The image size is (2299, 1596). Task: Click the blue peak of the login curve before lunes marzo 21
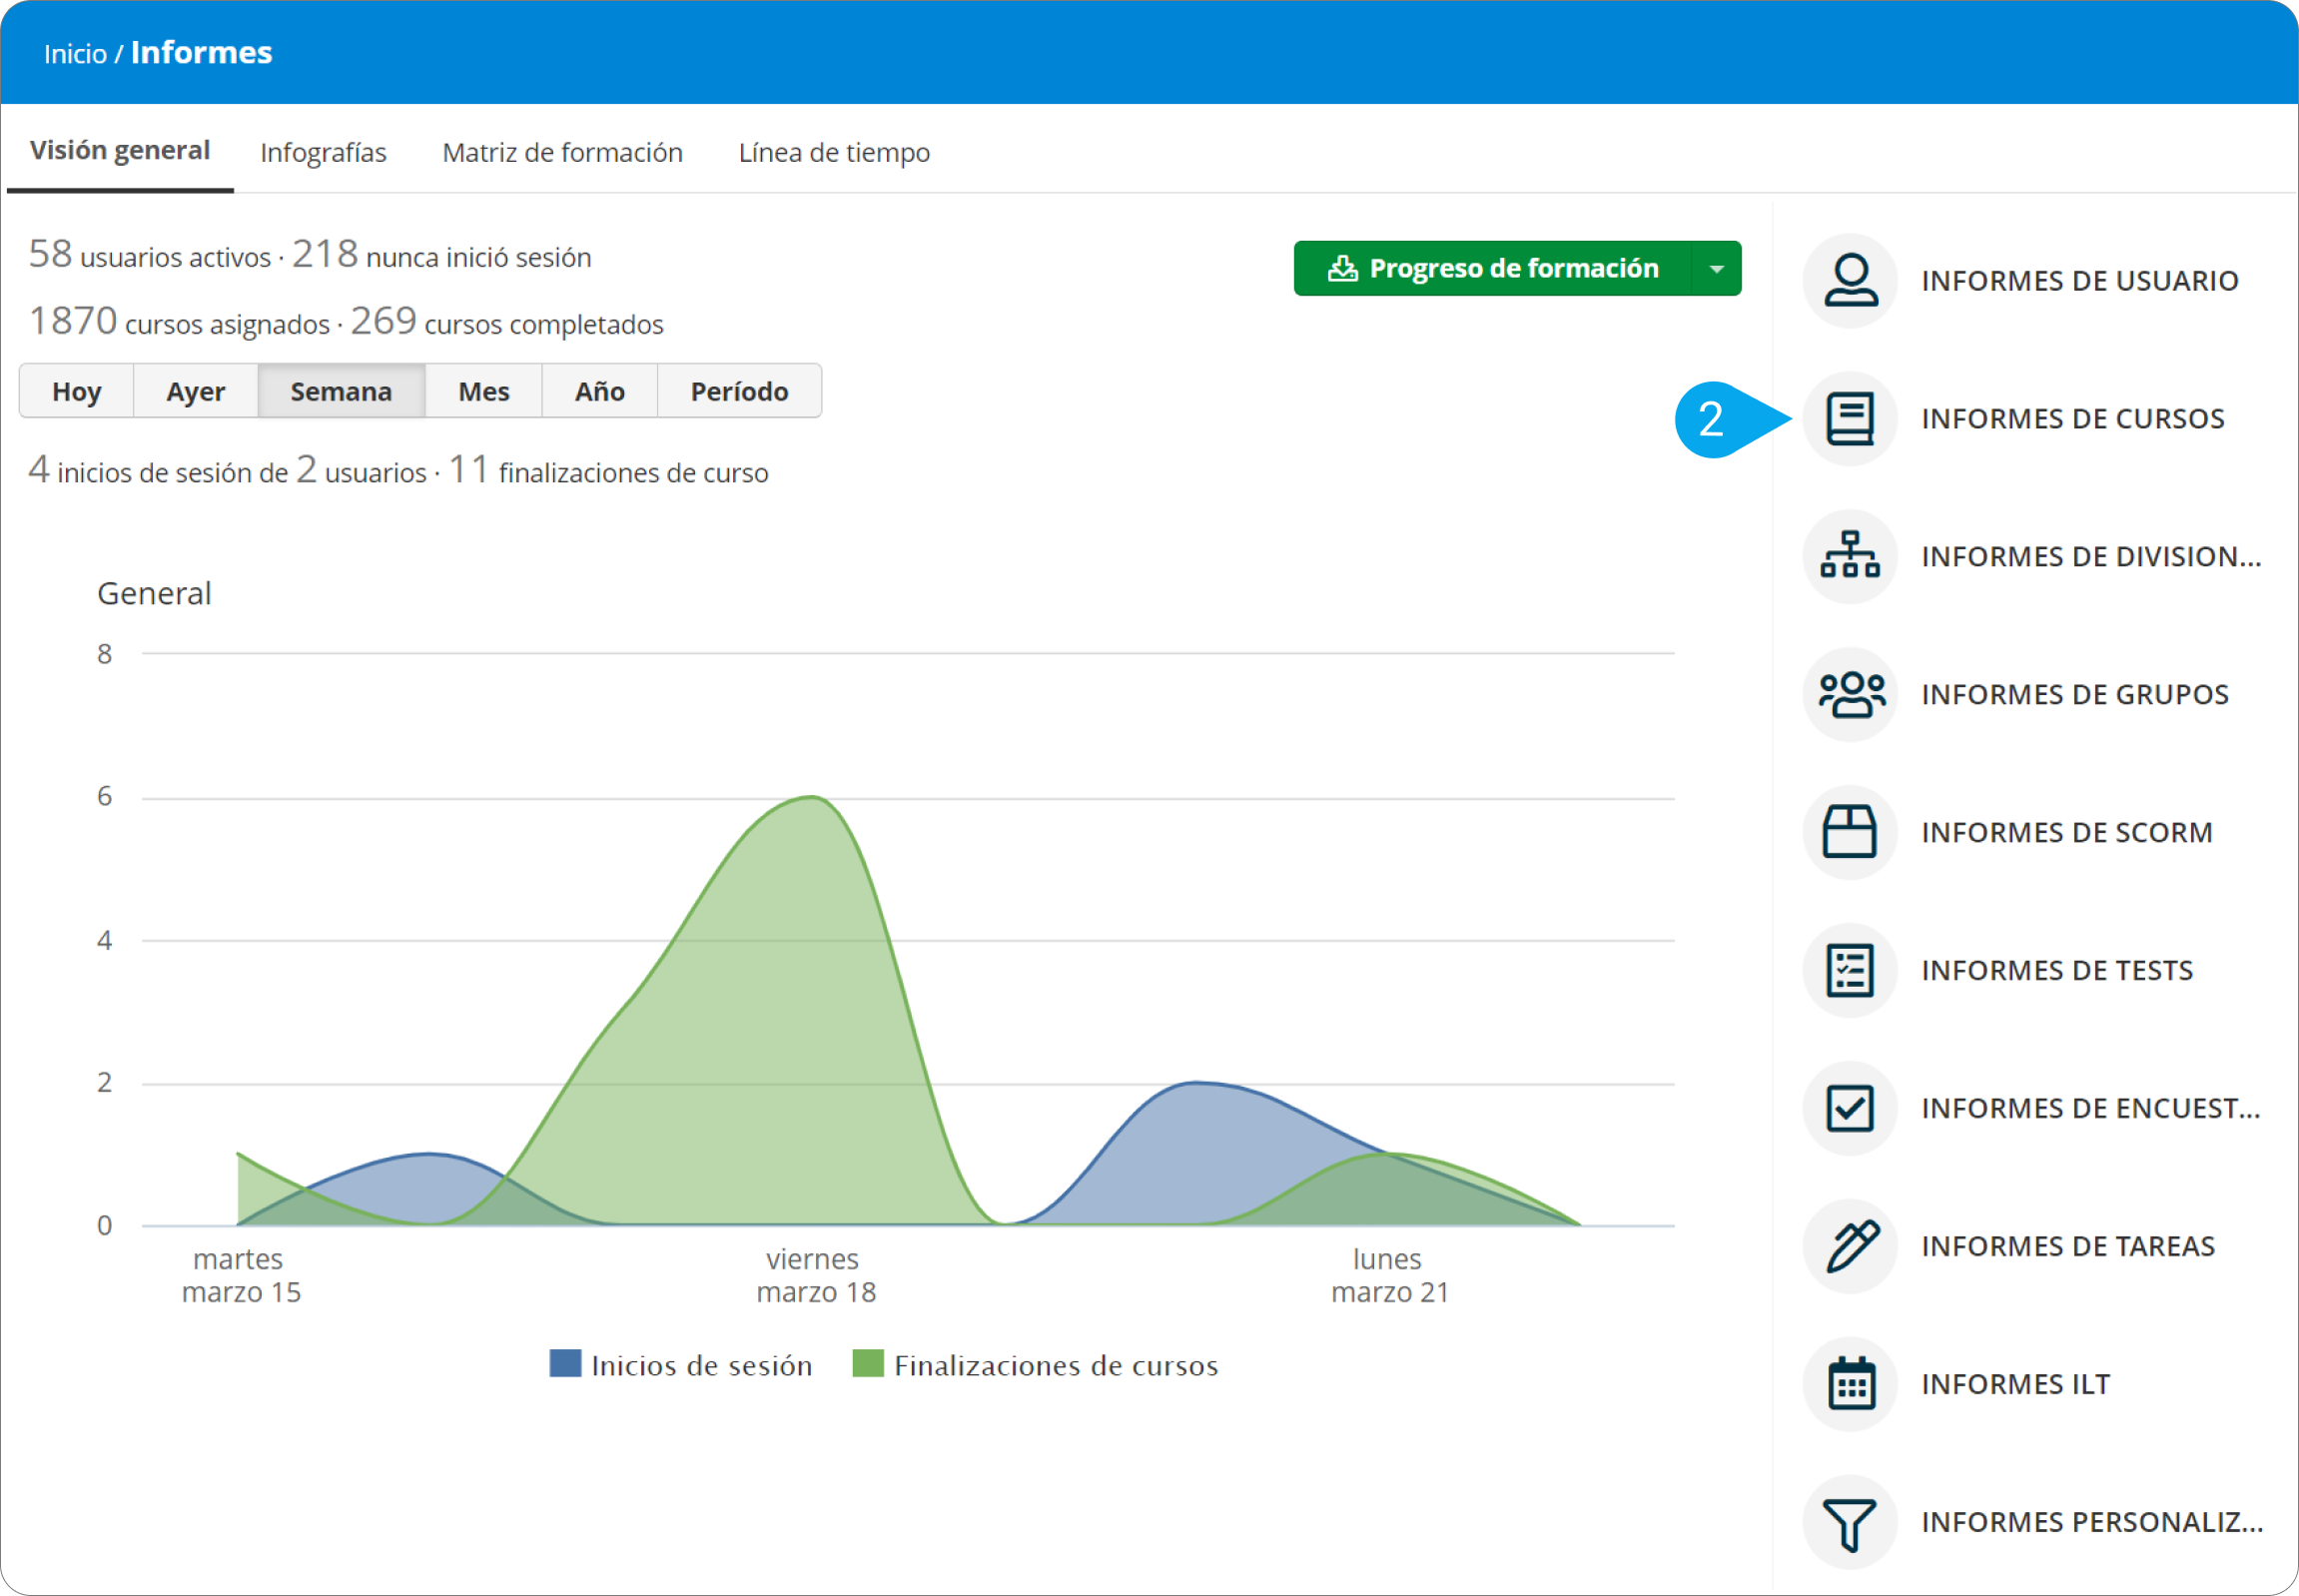pyautogui.click(x=1197, y=1084)
